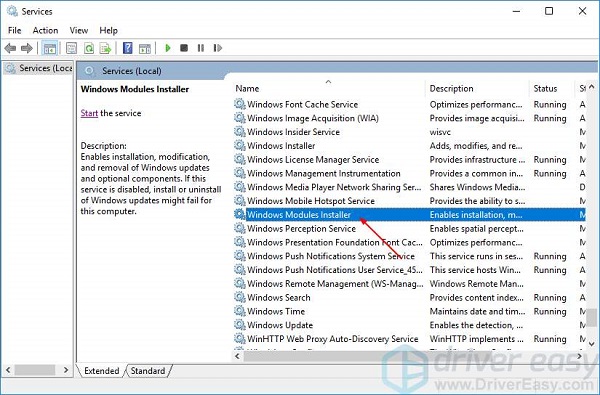Open the View menu
The height and width of the screenshot is (395, 600).
[78, 30]
